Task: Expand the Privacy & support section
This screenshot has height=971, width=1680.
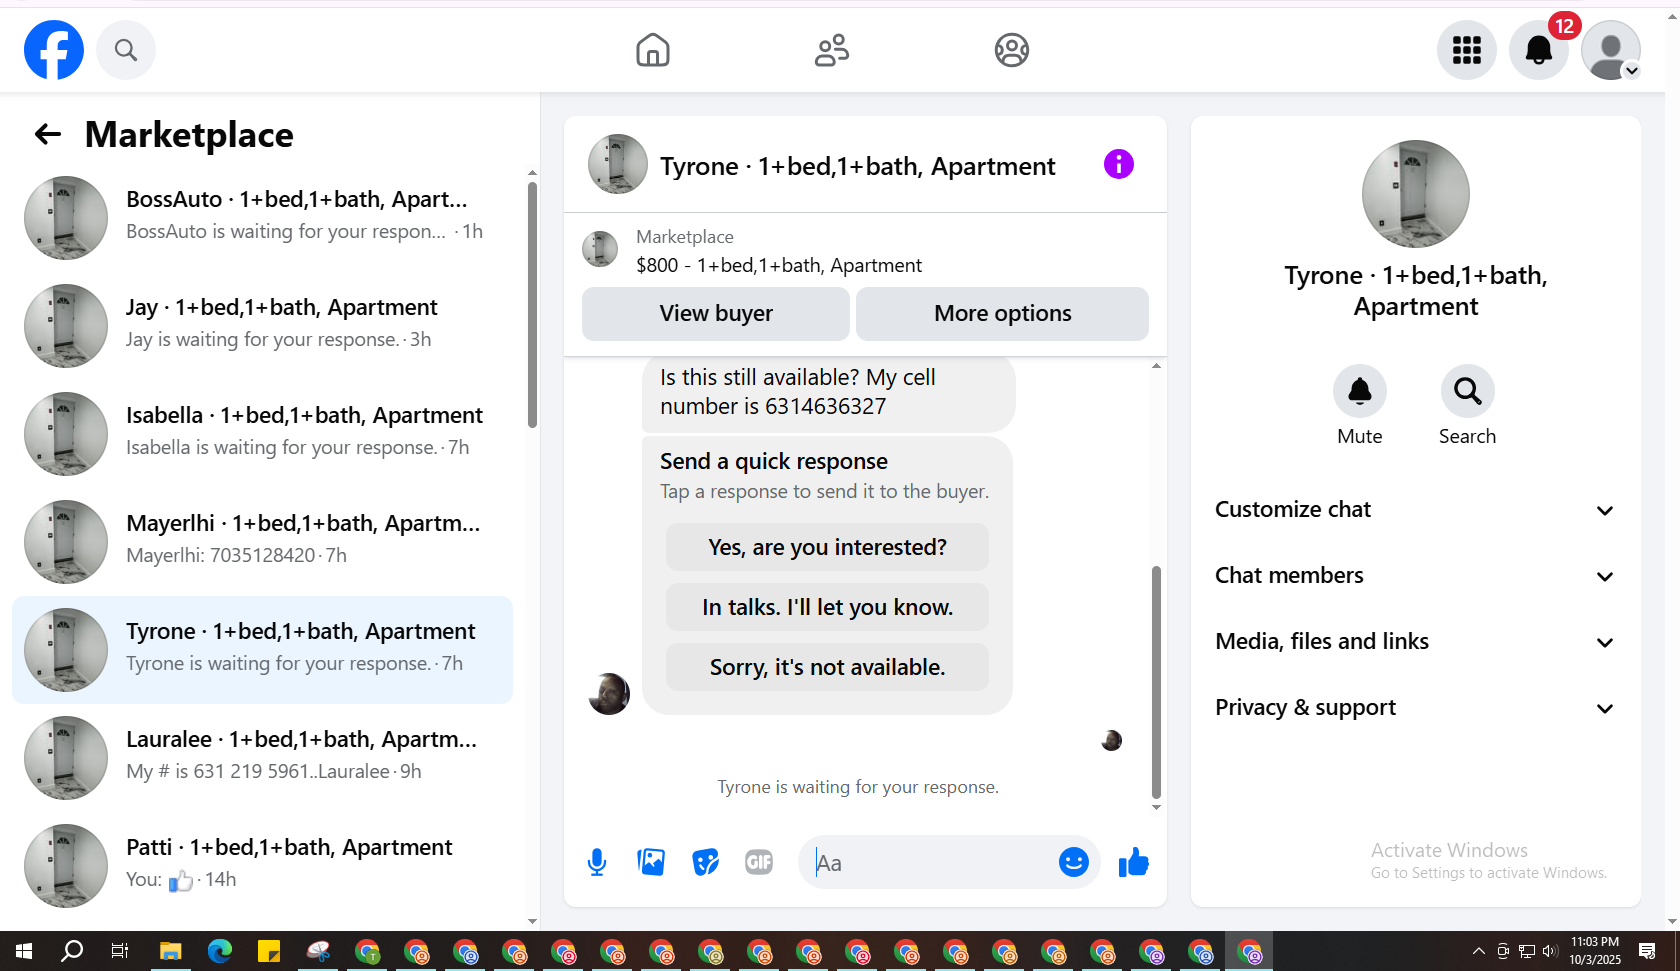Action: (x=1415, y=708)
